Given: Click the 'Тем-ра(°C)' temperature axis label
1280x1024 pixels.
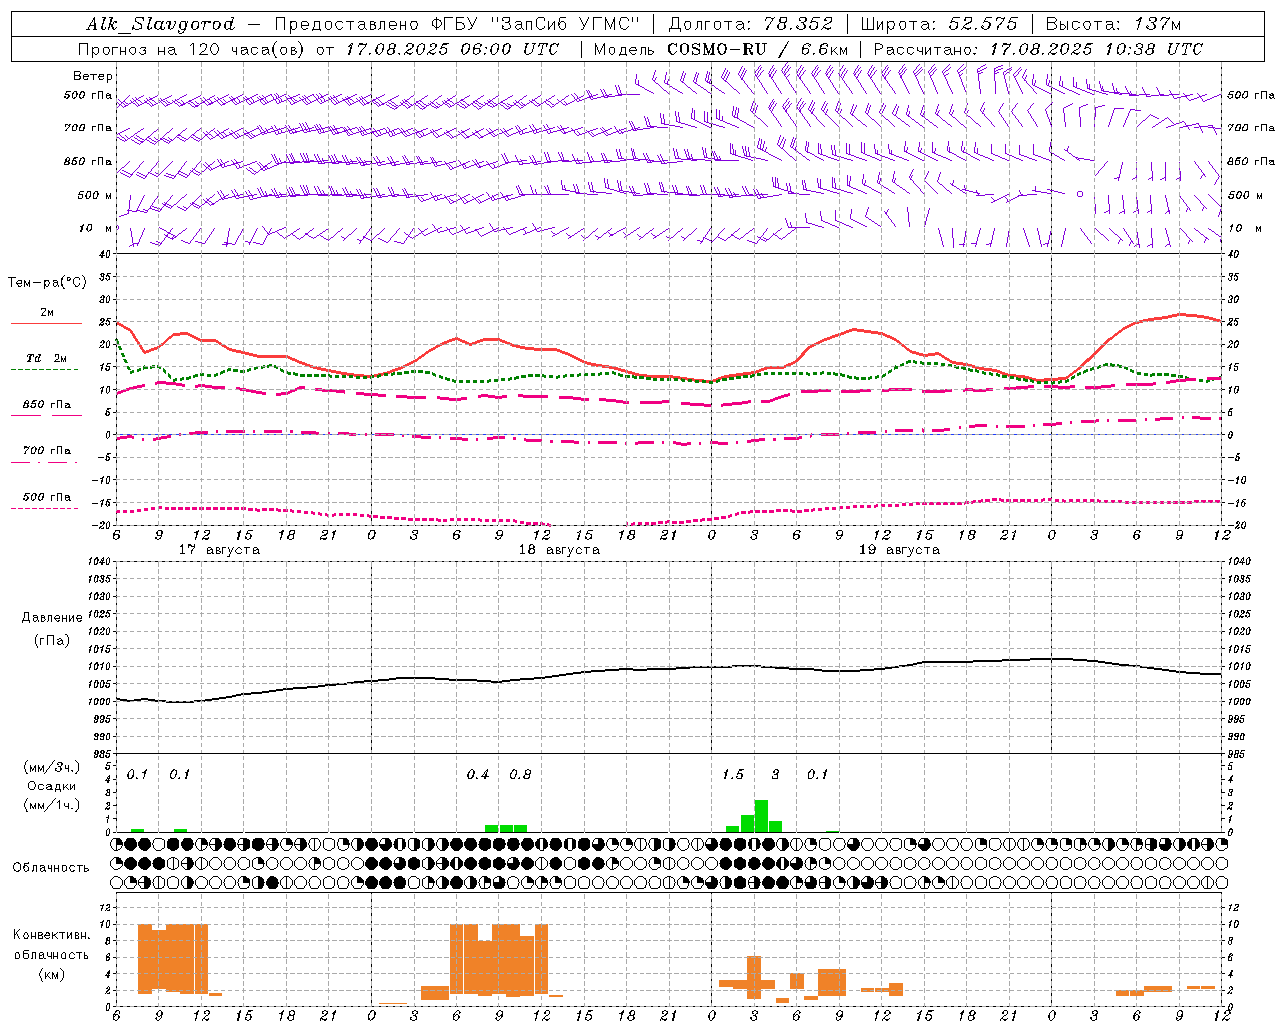Looking at the screenshot, I should pyautogui.click(x=47, y=283).
